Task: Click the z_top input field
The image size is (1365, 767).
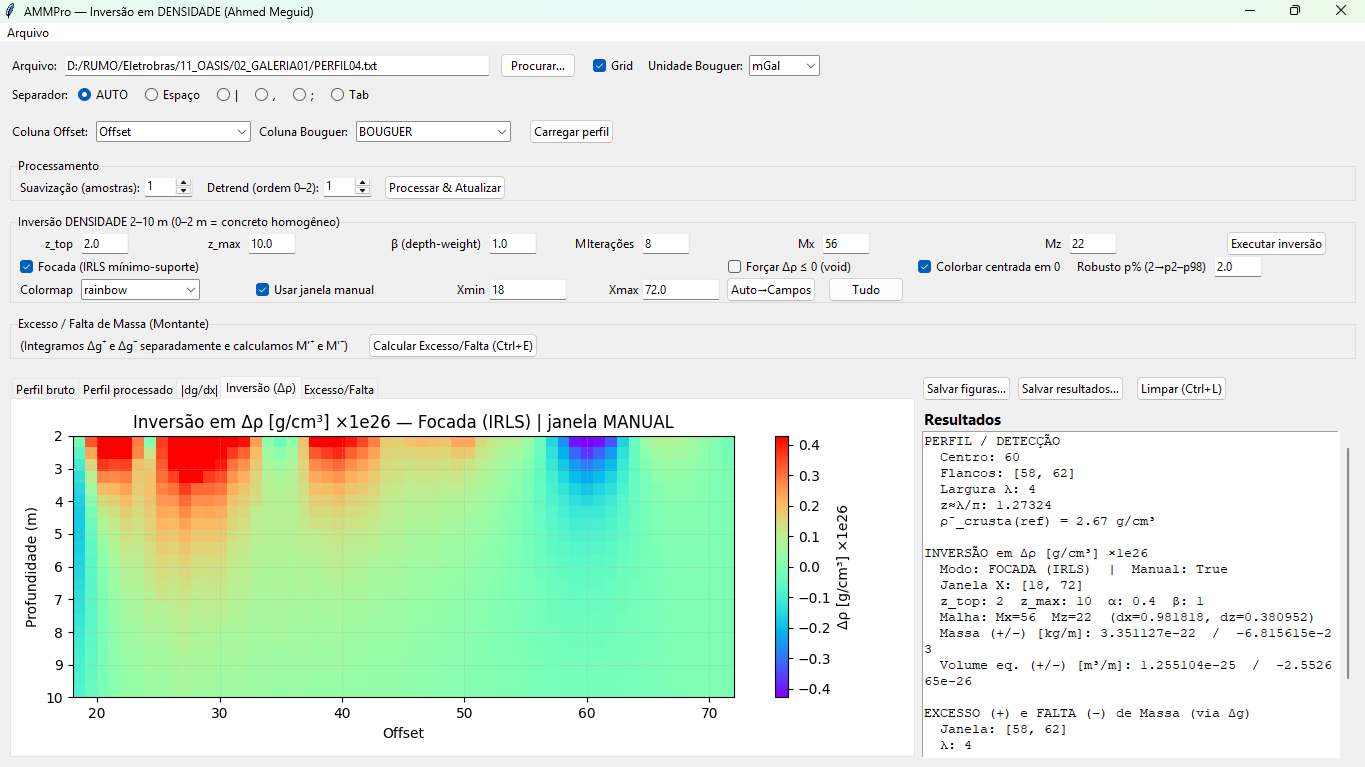Action: pos(104,244)
